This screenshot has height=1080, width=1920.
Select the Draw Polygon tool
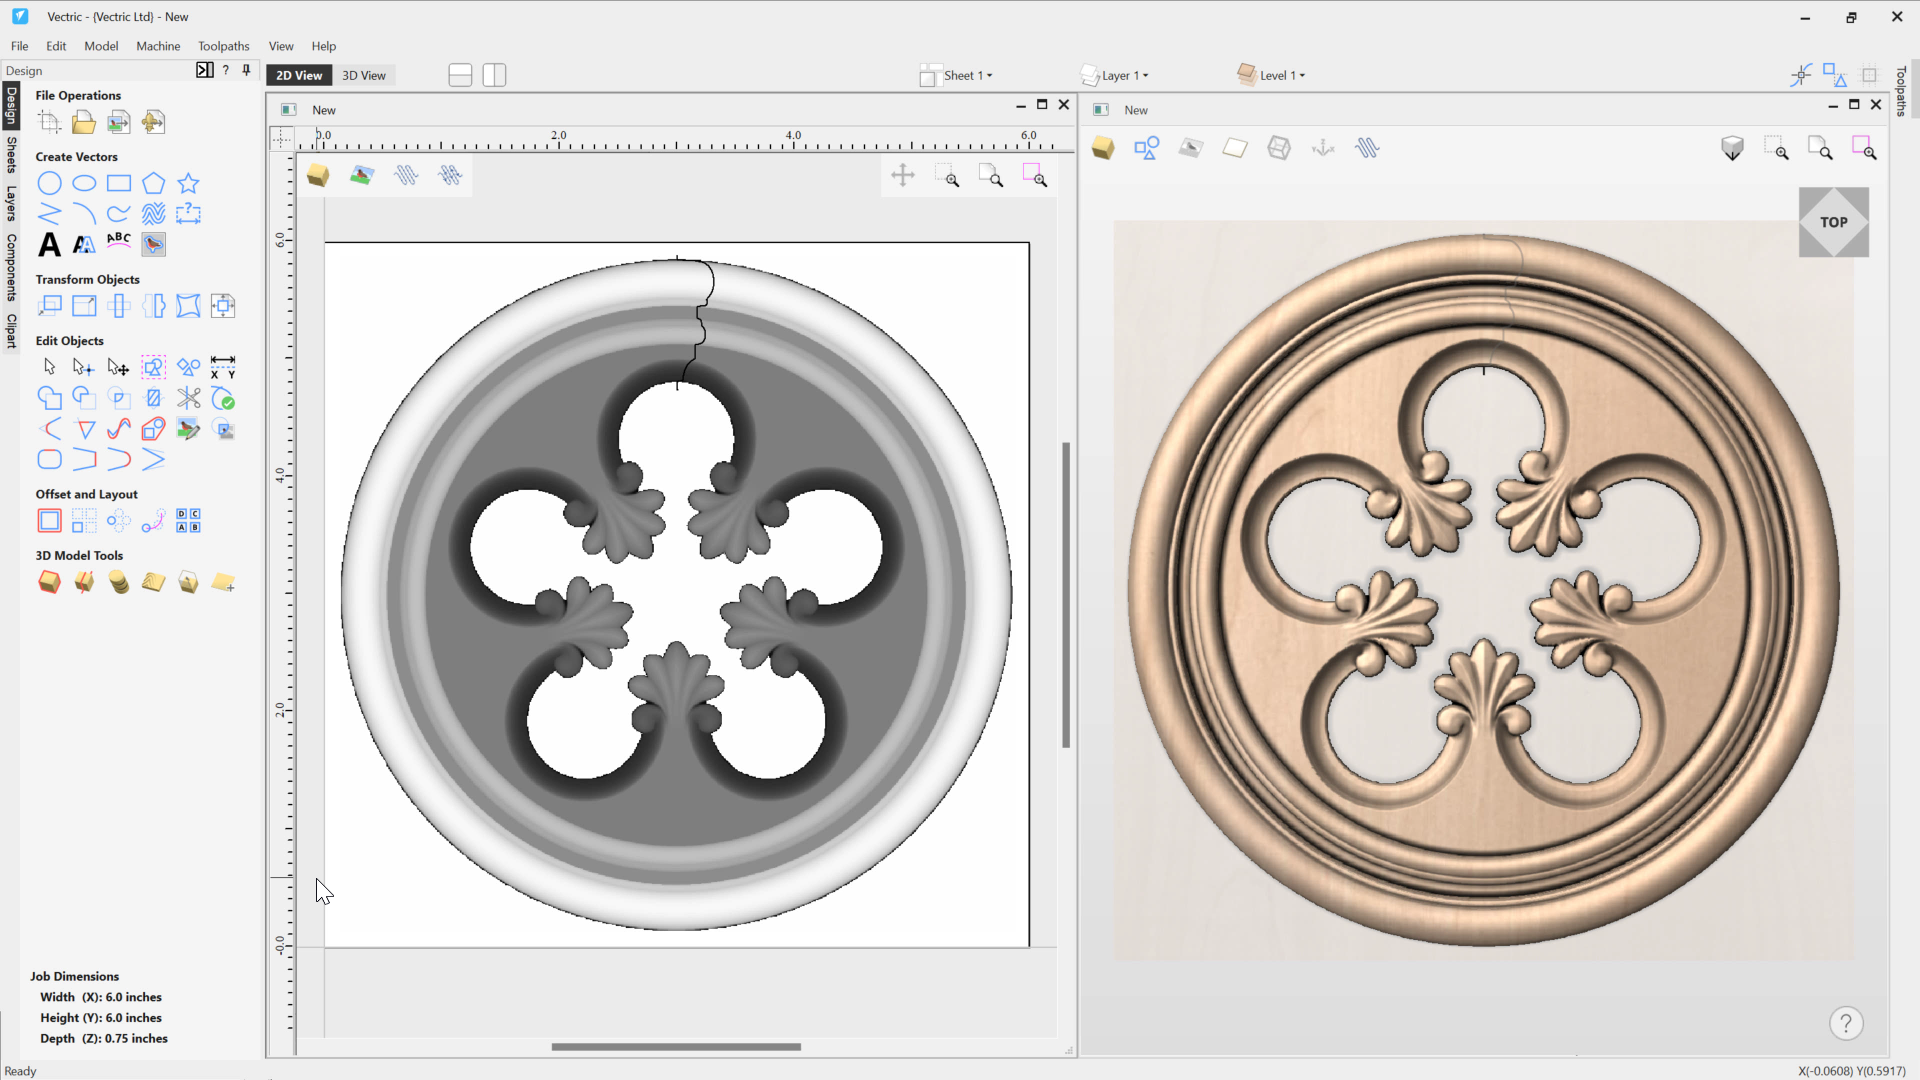pos(153,183)
